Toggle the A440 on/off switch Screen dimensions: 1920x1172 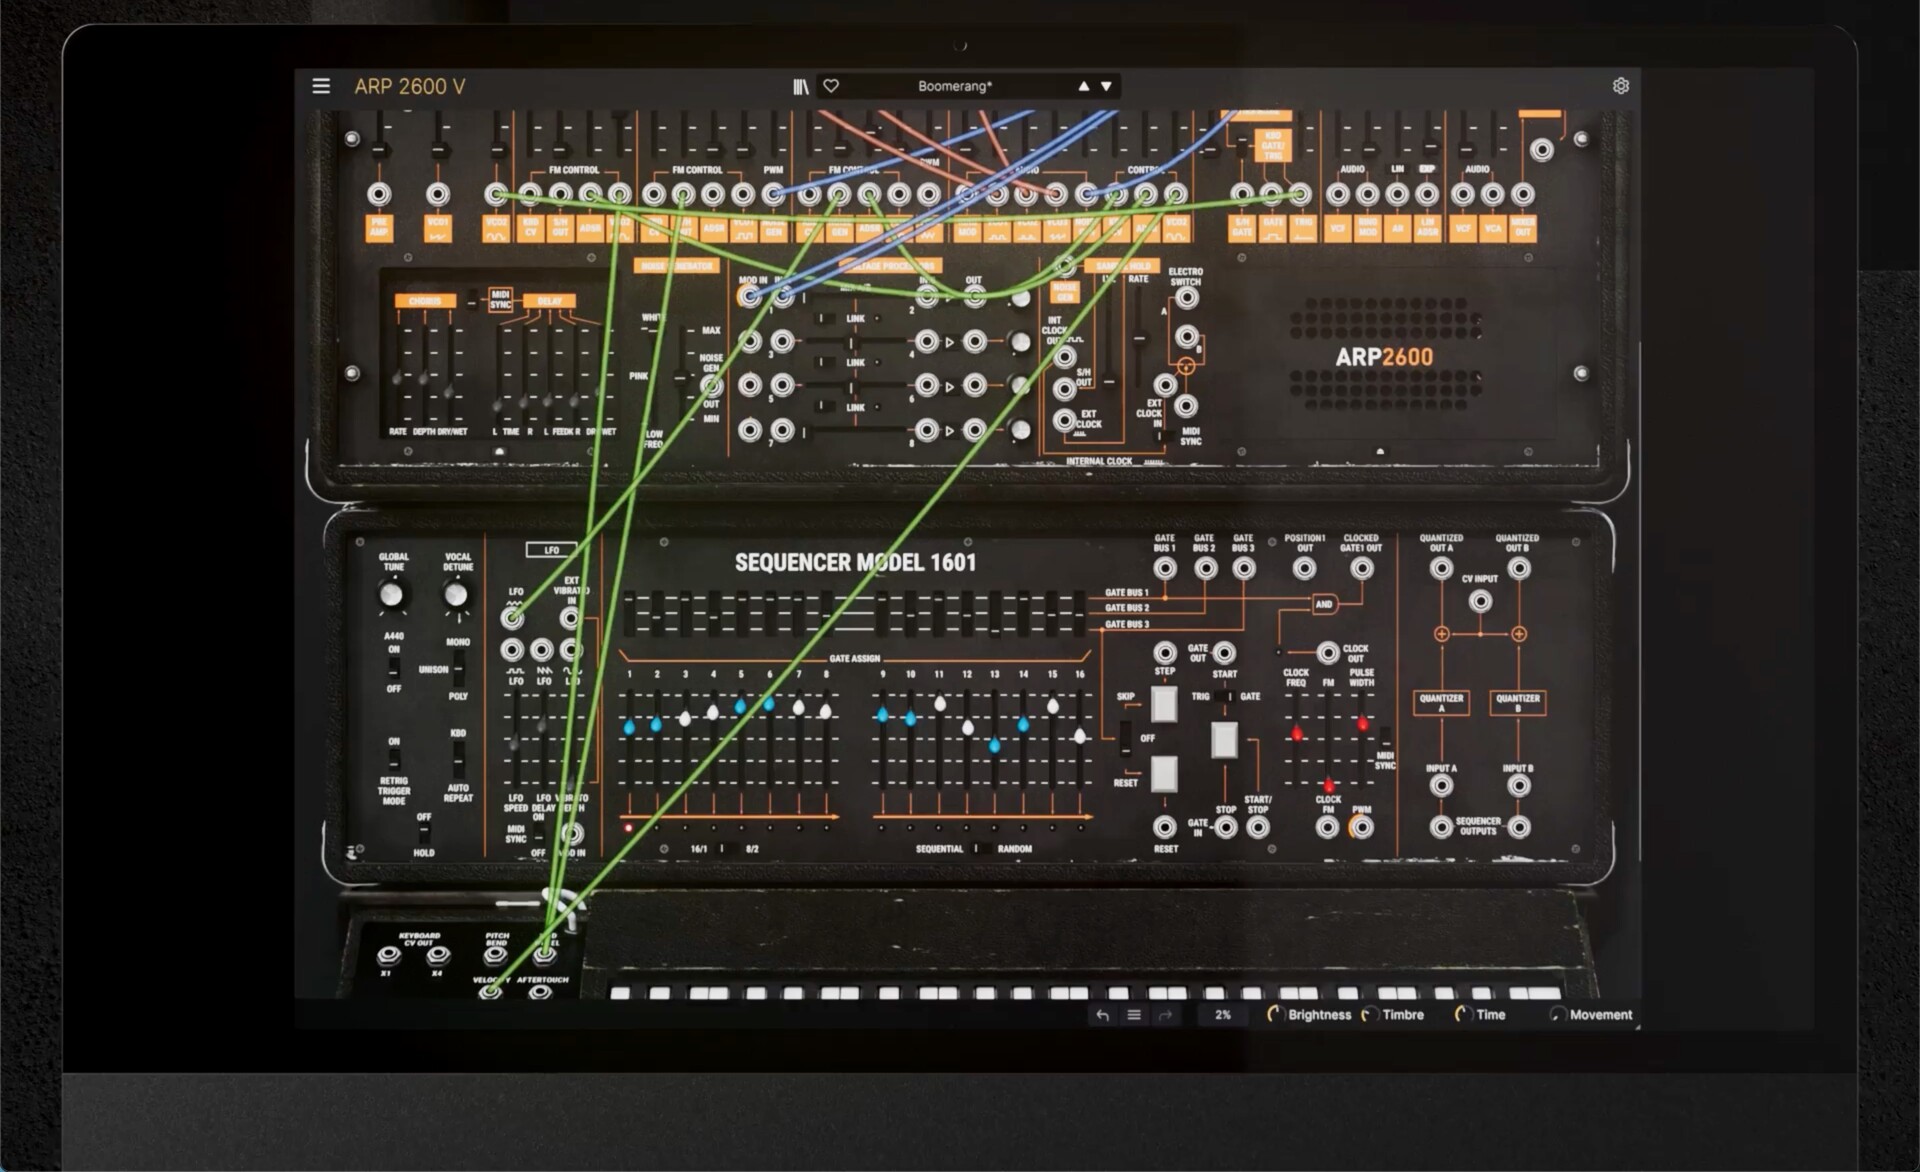(x=394, y=667)
